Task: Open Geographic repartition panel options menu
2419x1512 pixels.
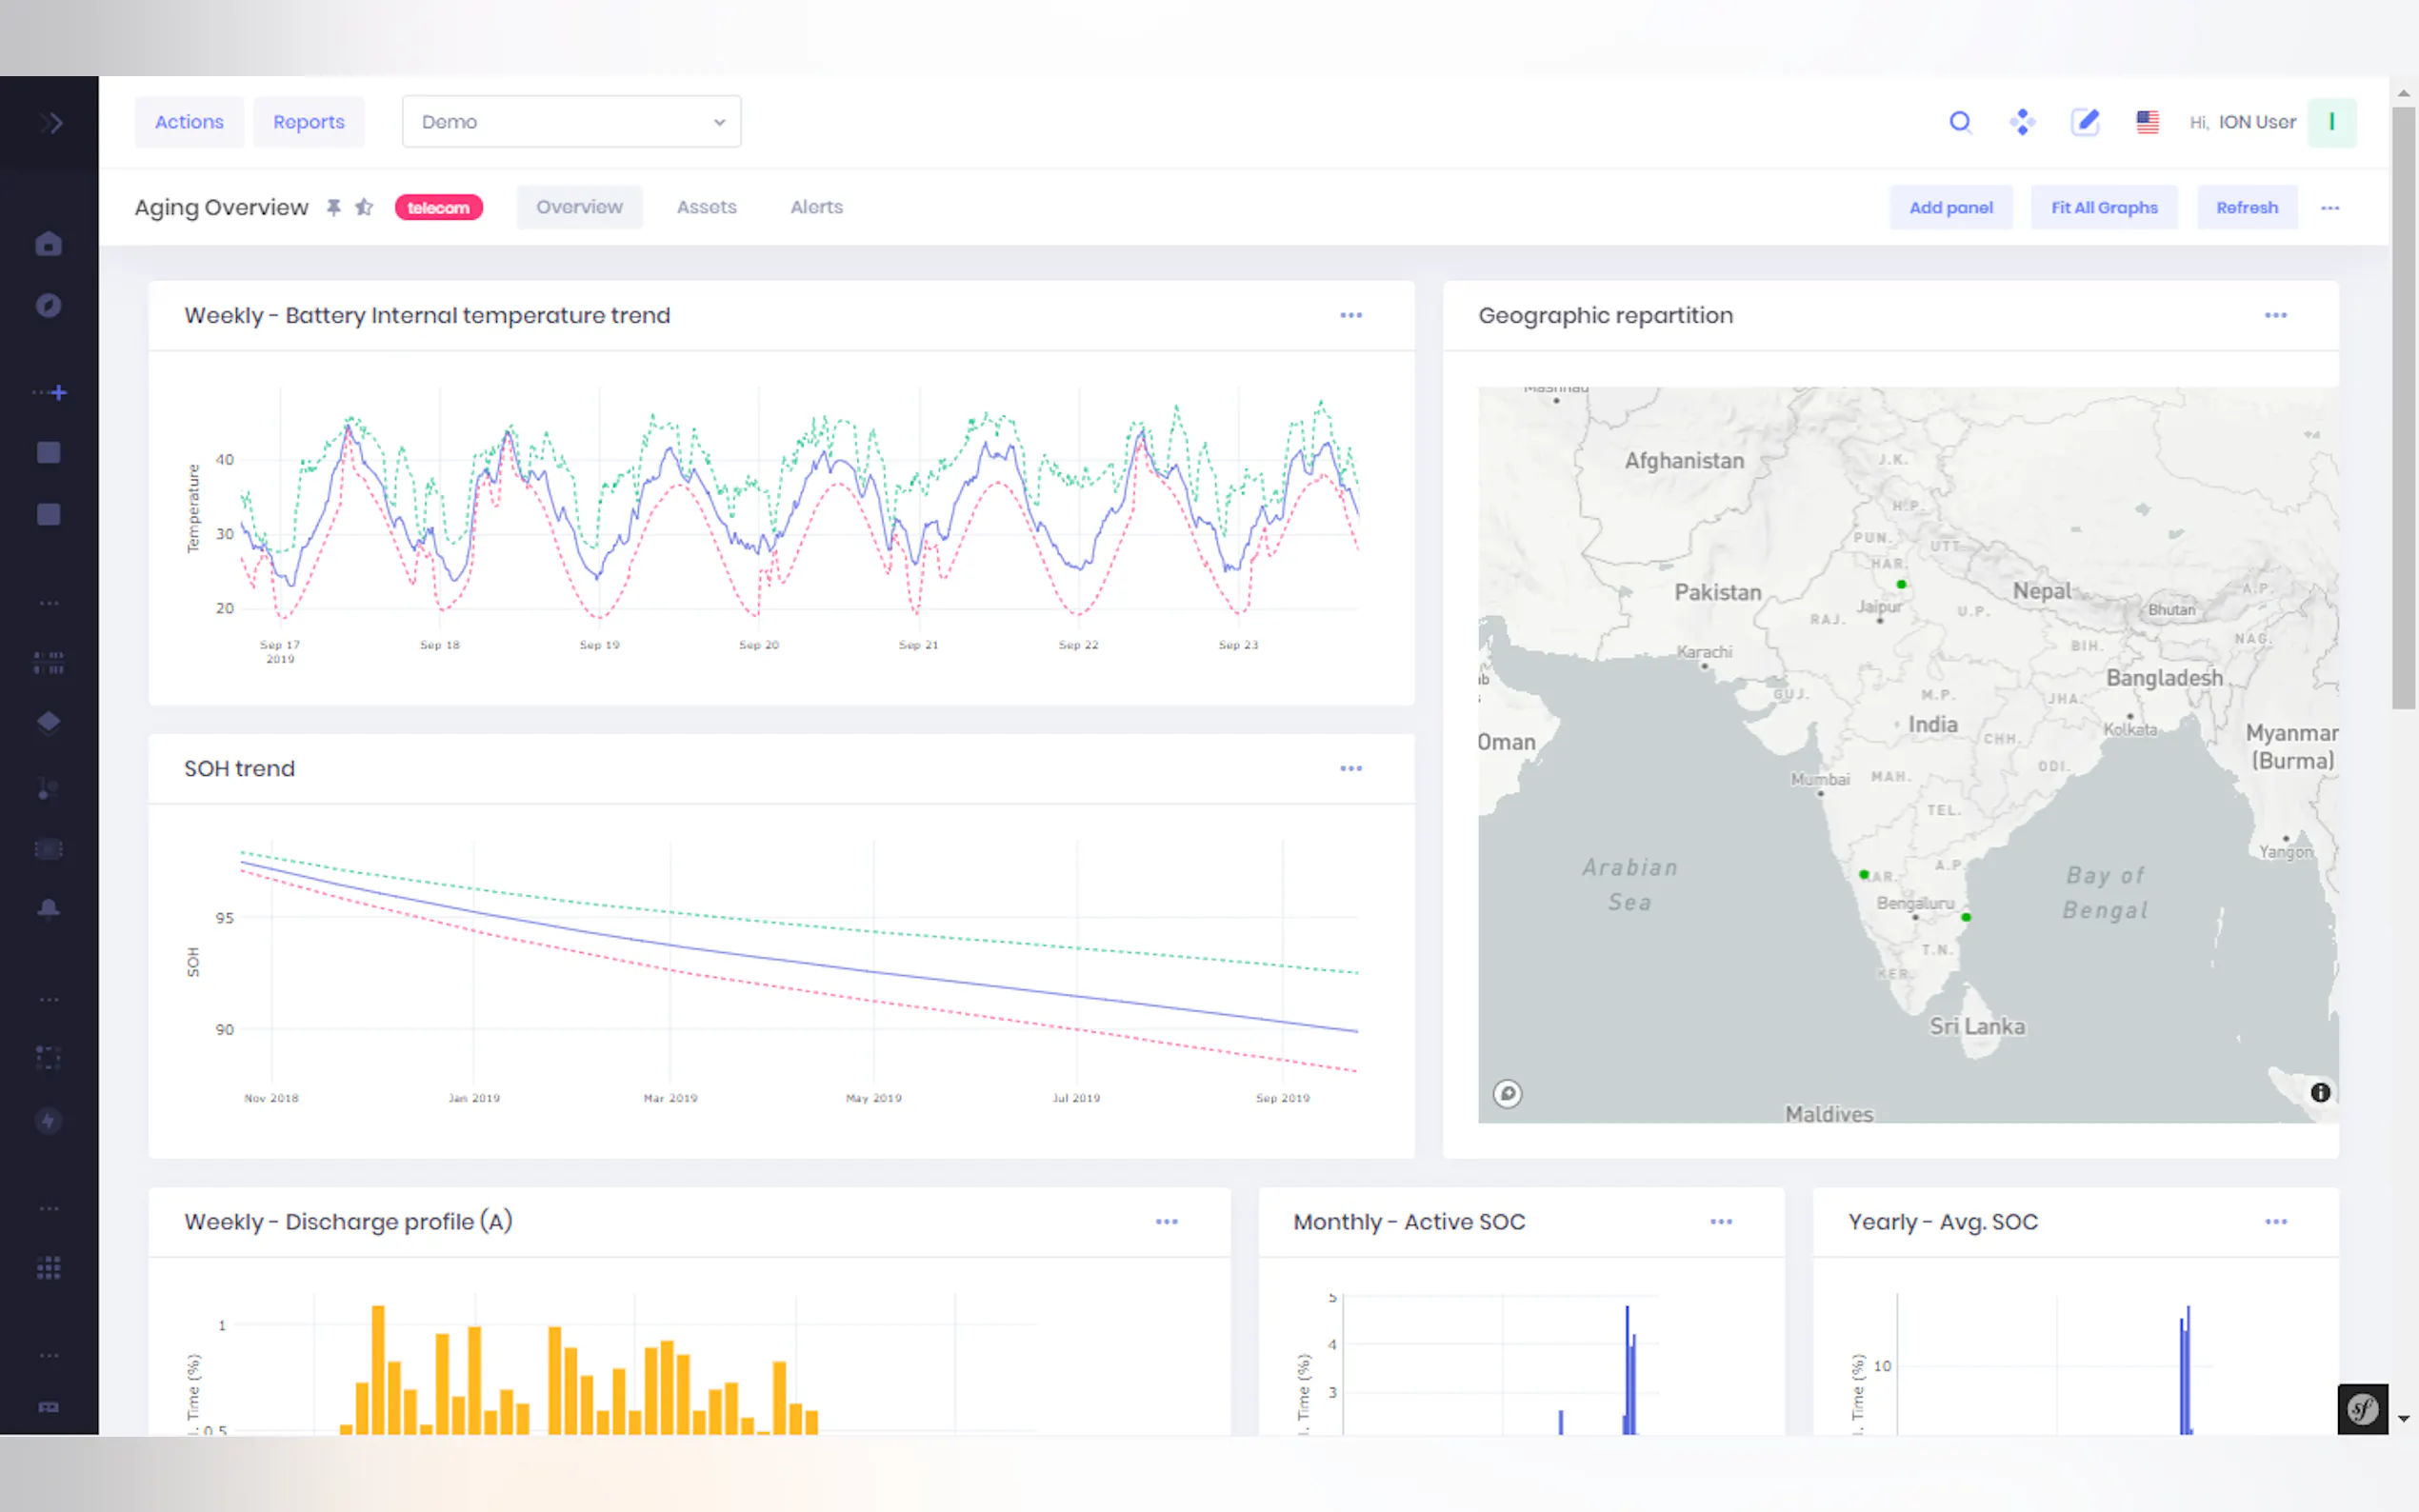Action: click(x=2275, y=315)
